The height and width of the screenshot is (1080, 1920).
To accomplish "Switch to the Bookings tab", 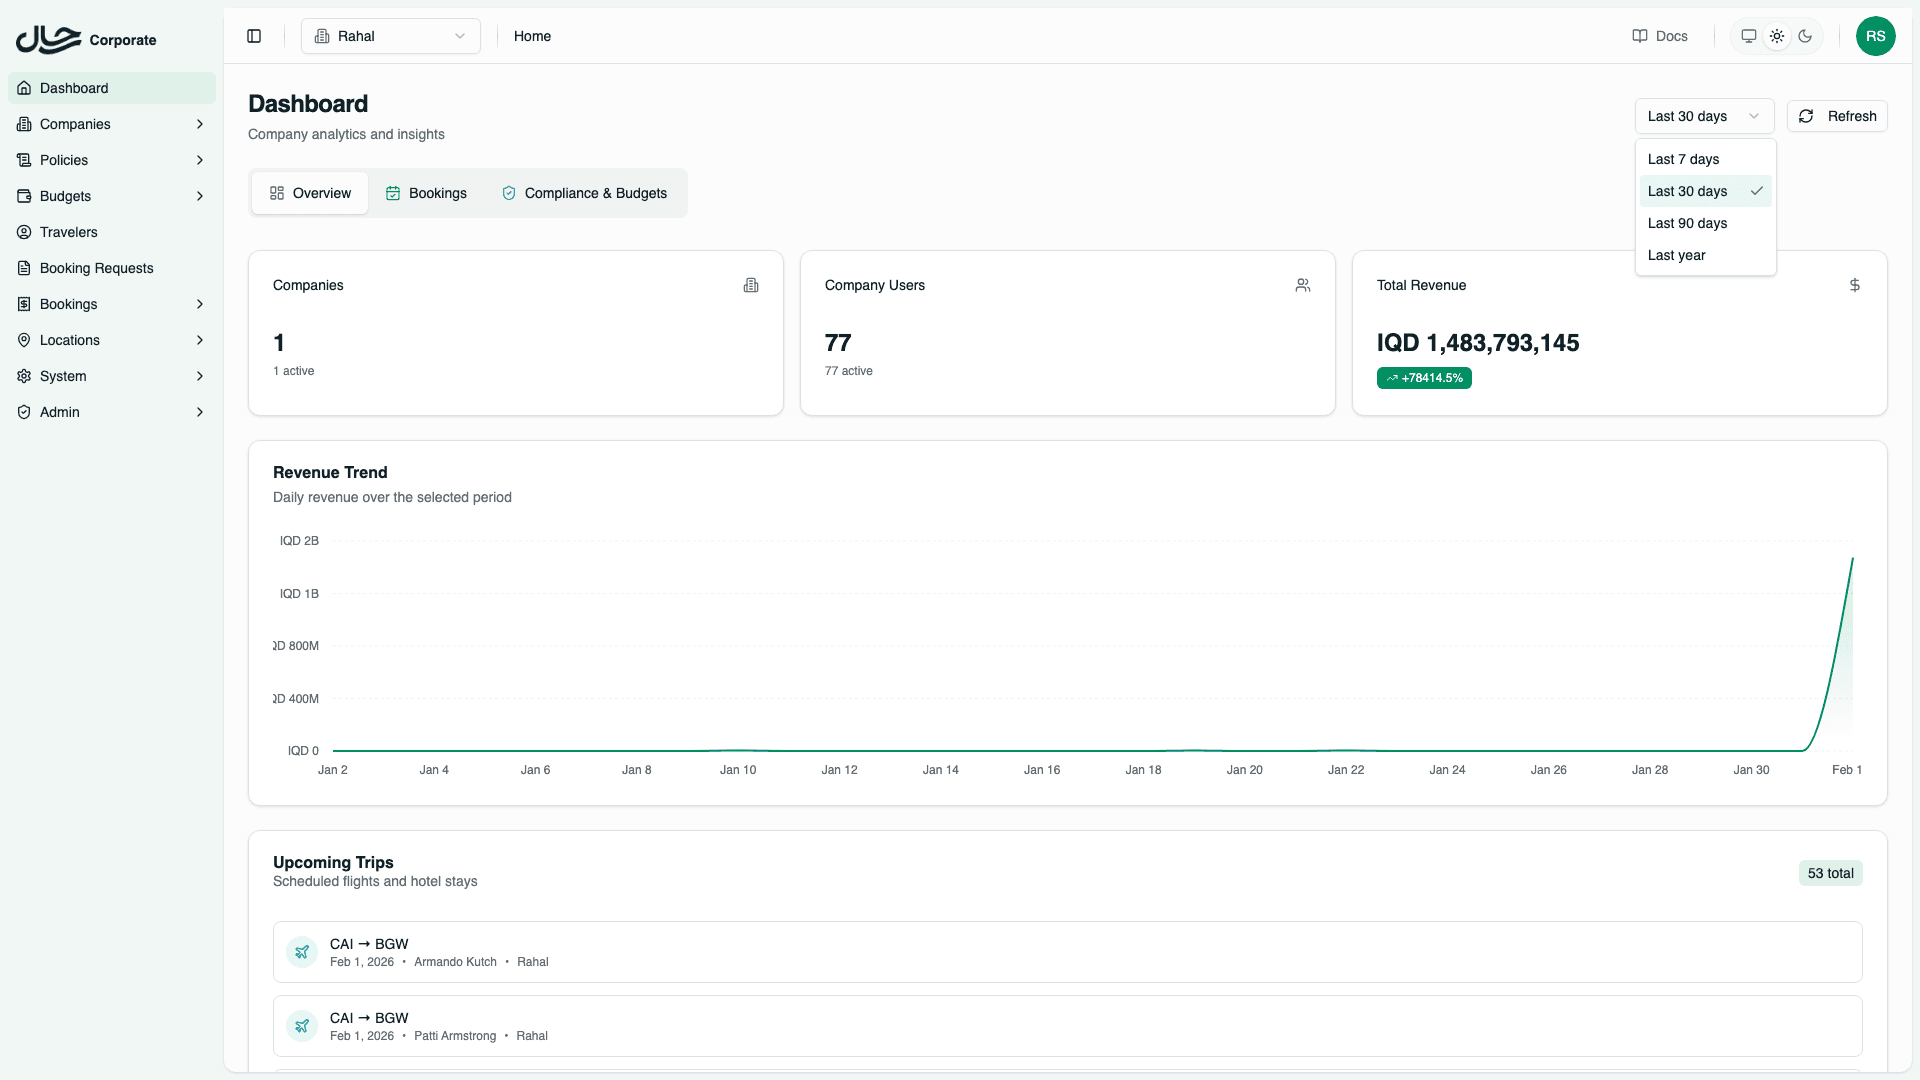I will pyautogui.click(x=427, y=193).
